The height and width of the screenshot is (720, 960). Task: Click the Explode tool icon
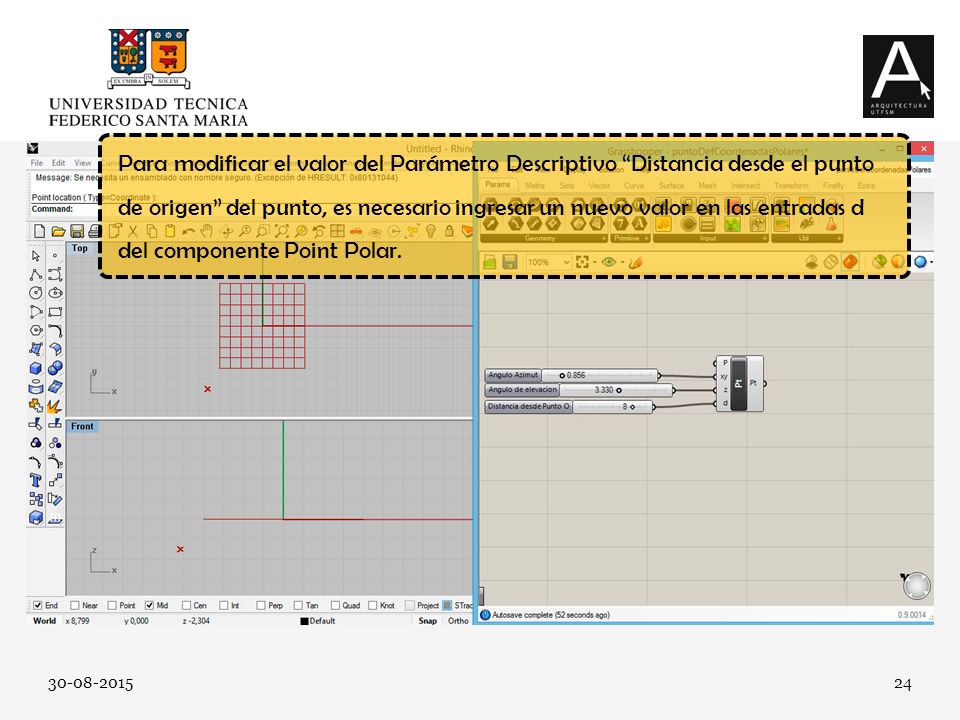(x=55, y=405)
